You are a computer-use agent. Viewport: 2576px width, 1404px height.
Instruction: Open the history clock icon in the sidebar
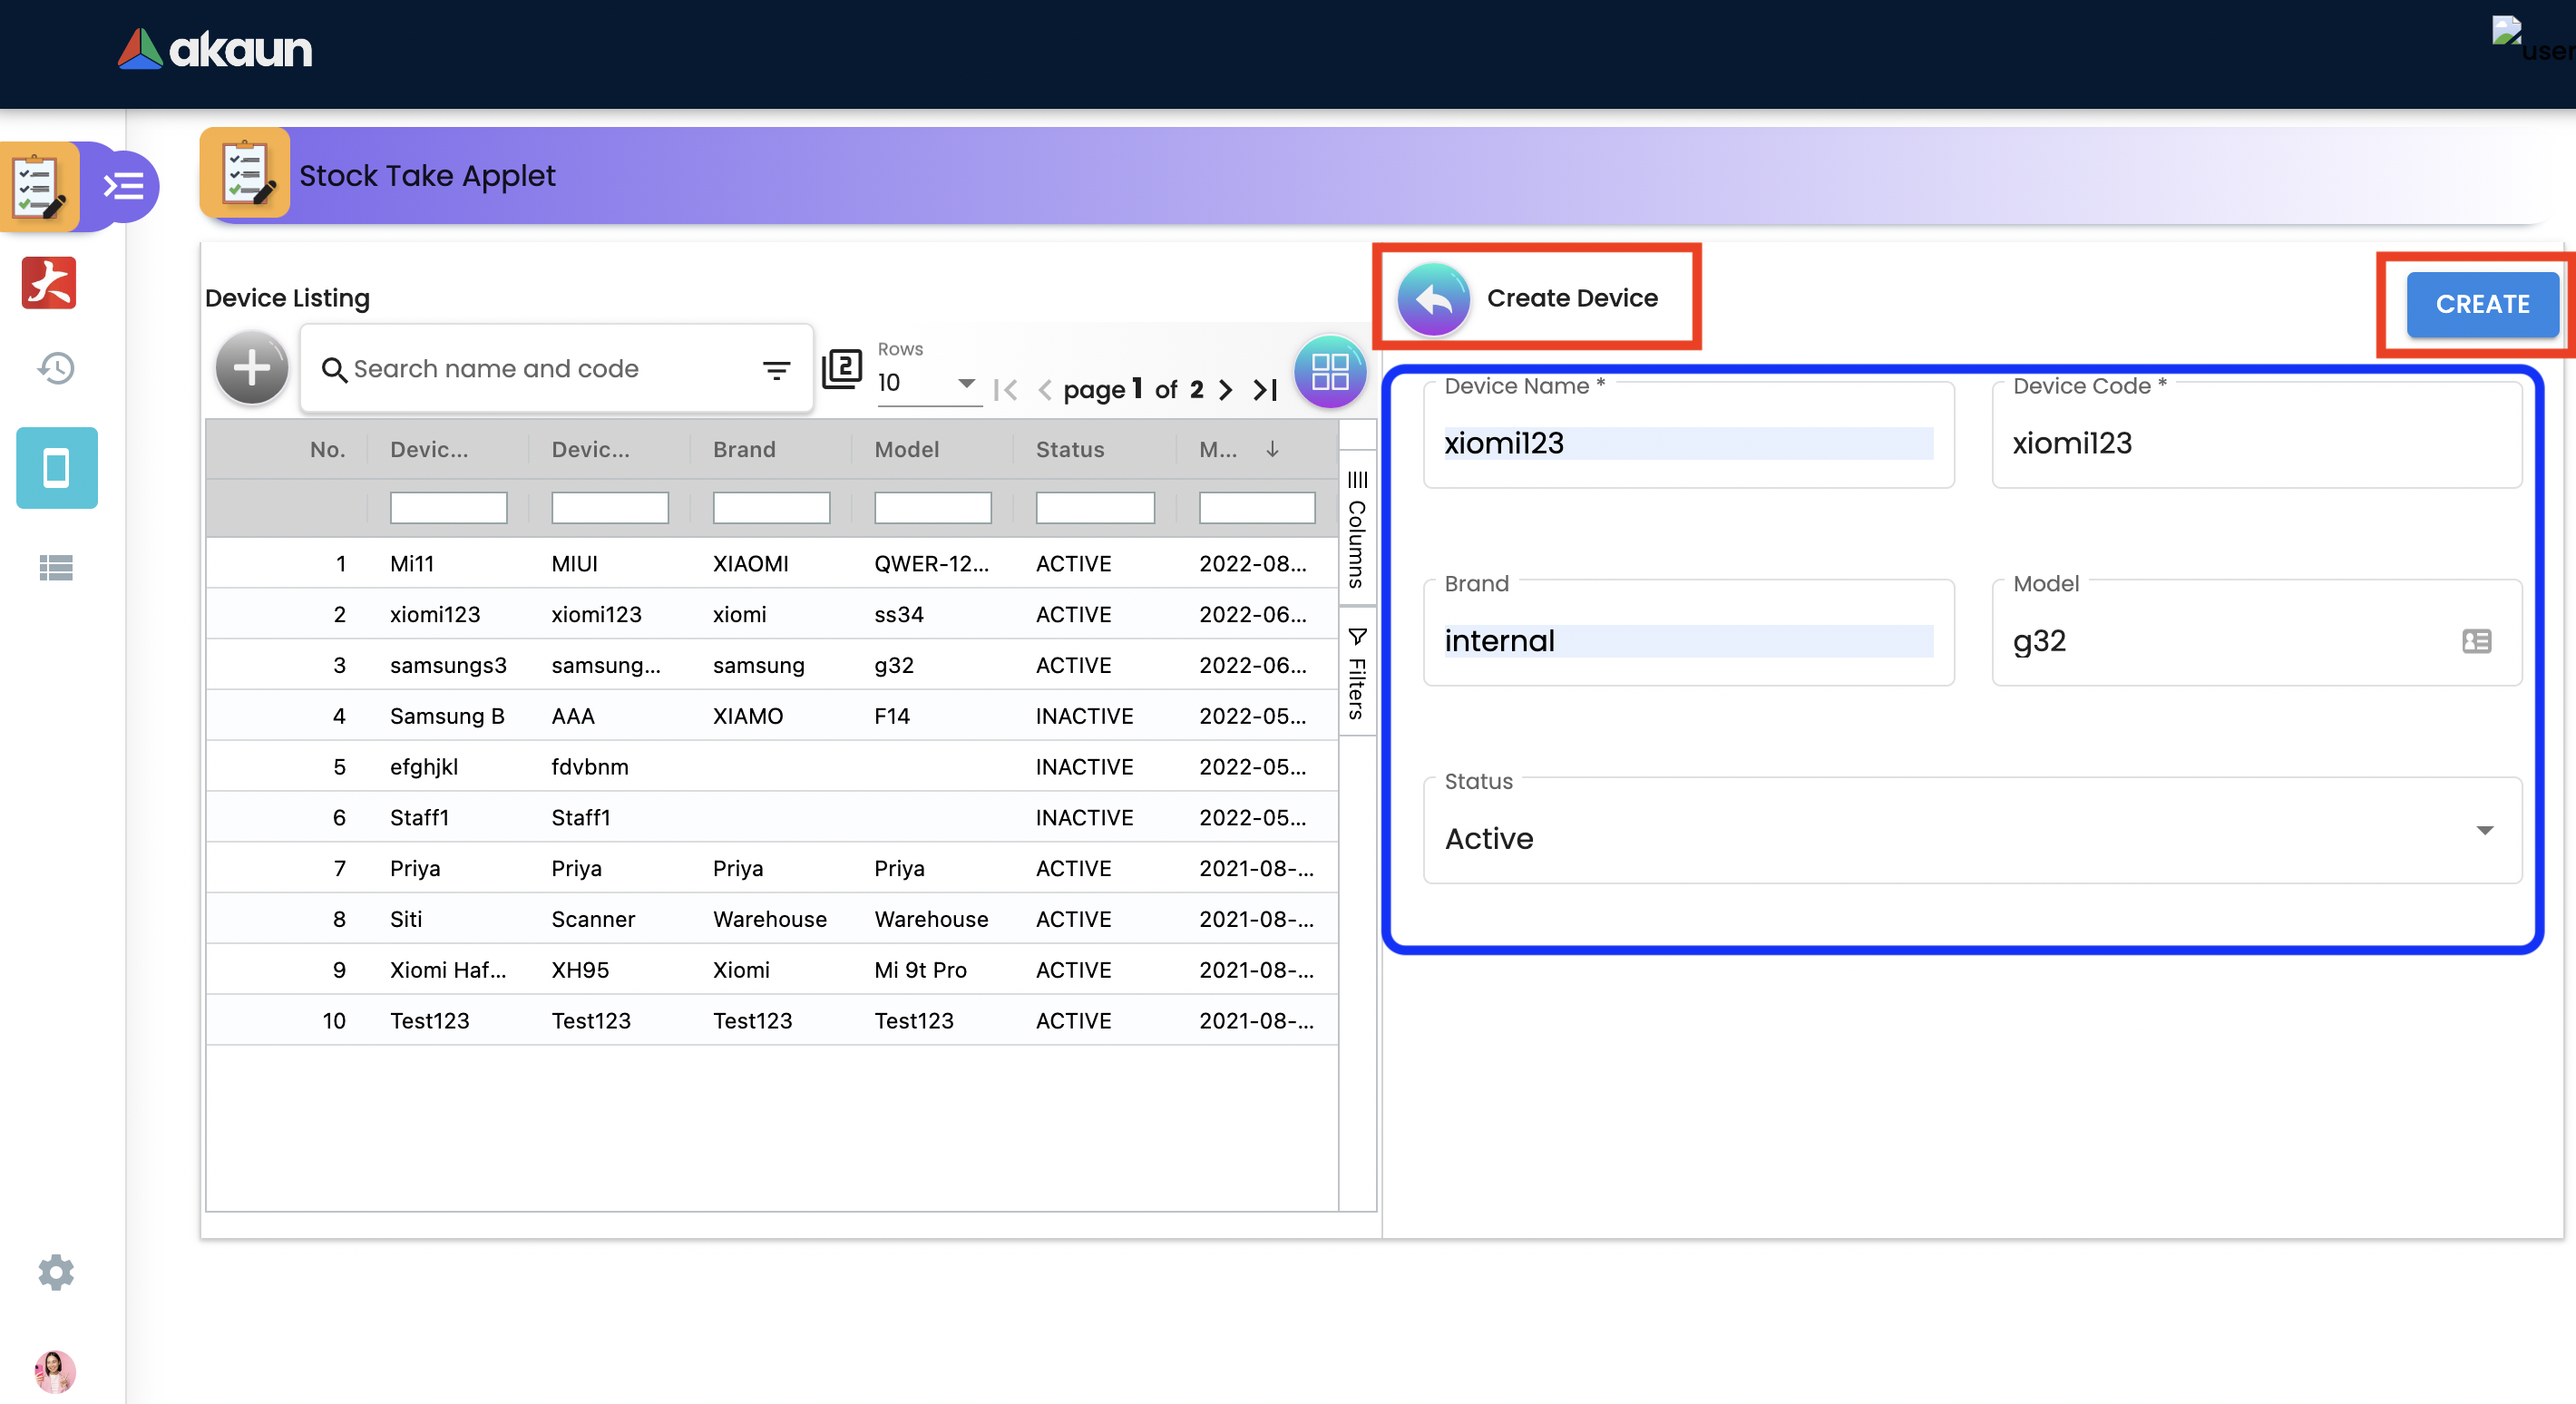56,369
